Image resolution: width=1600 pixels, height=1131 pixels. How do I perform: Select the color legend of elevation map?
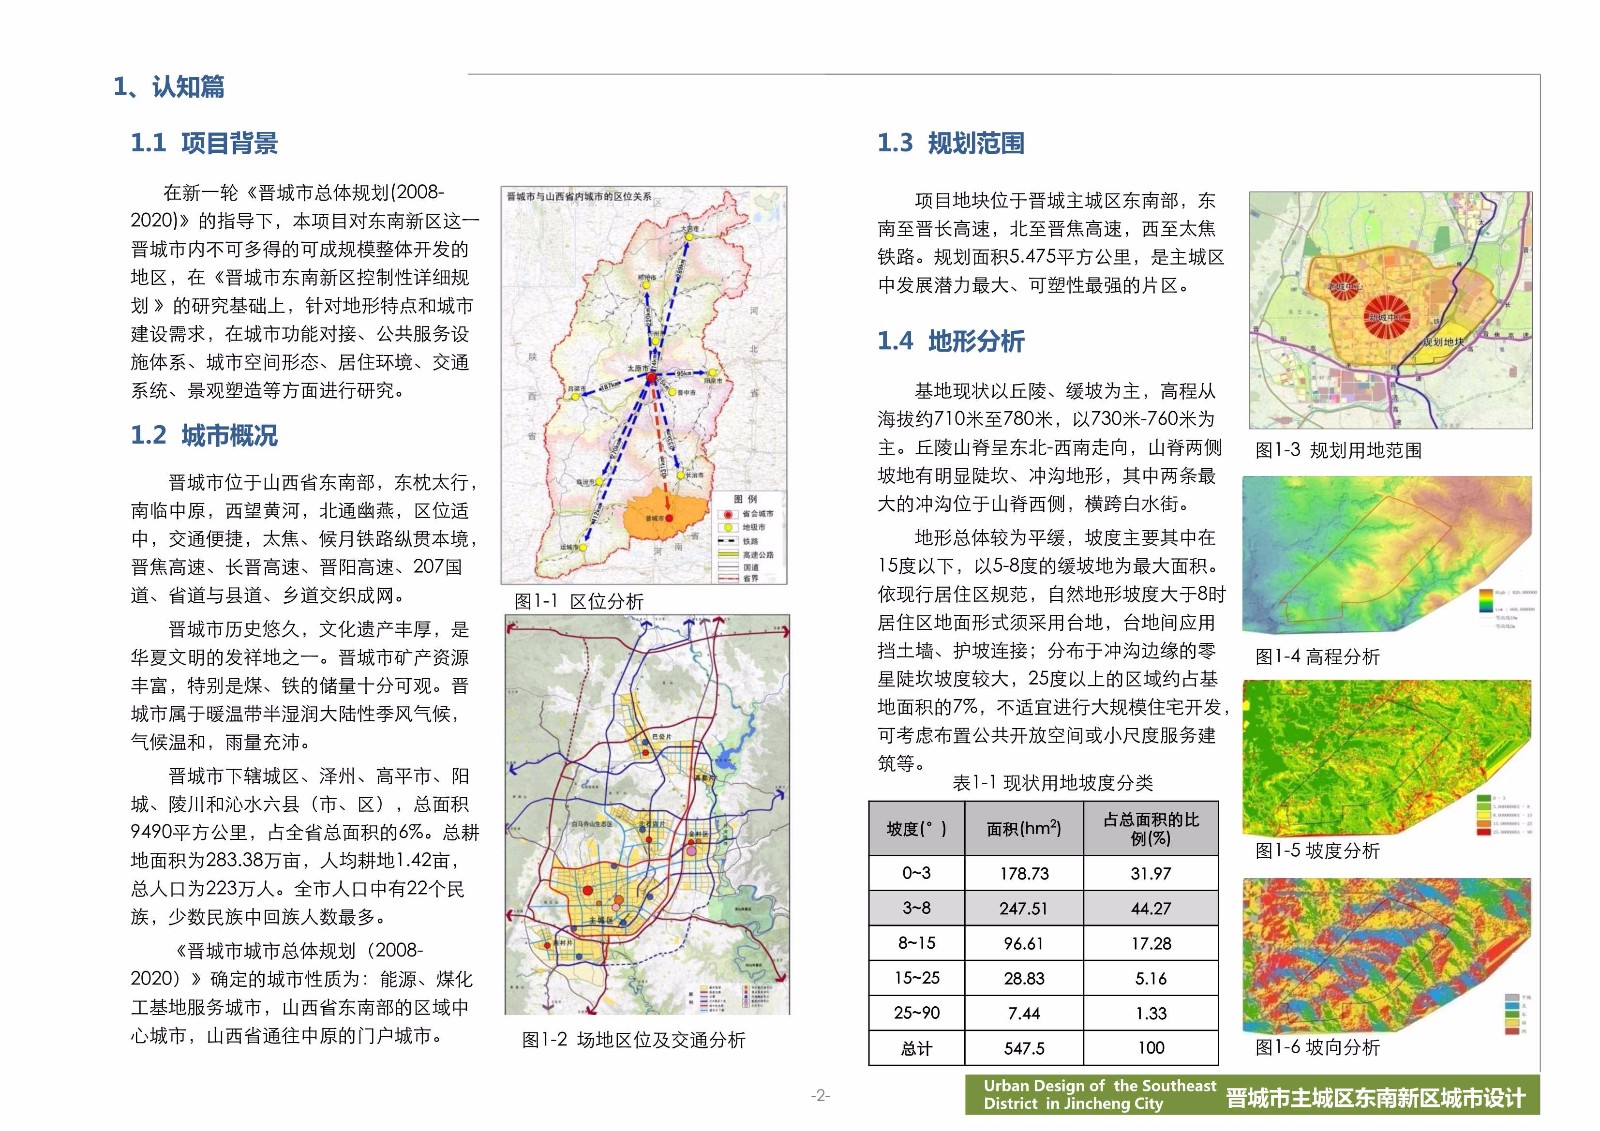coord(1506,607)
